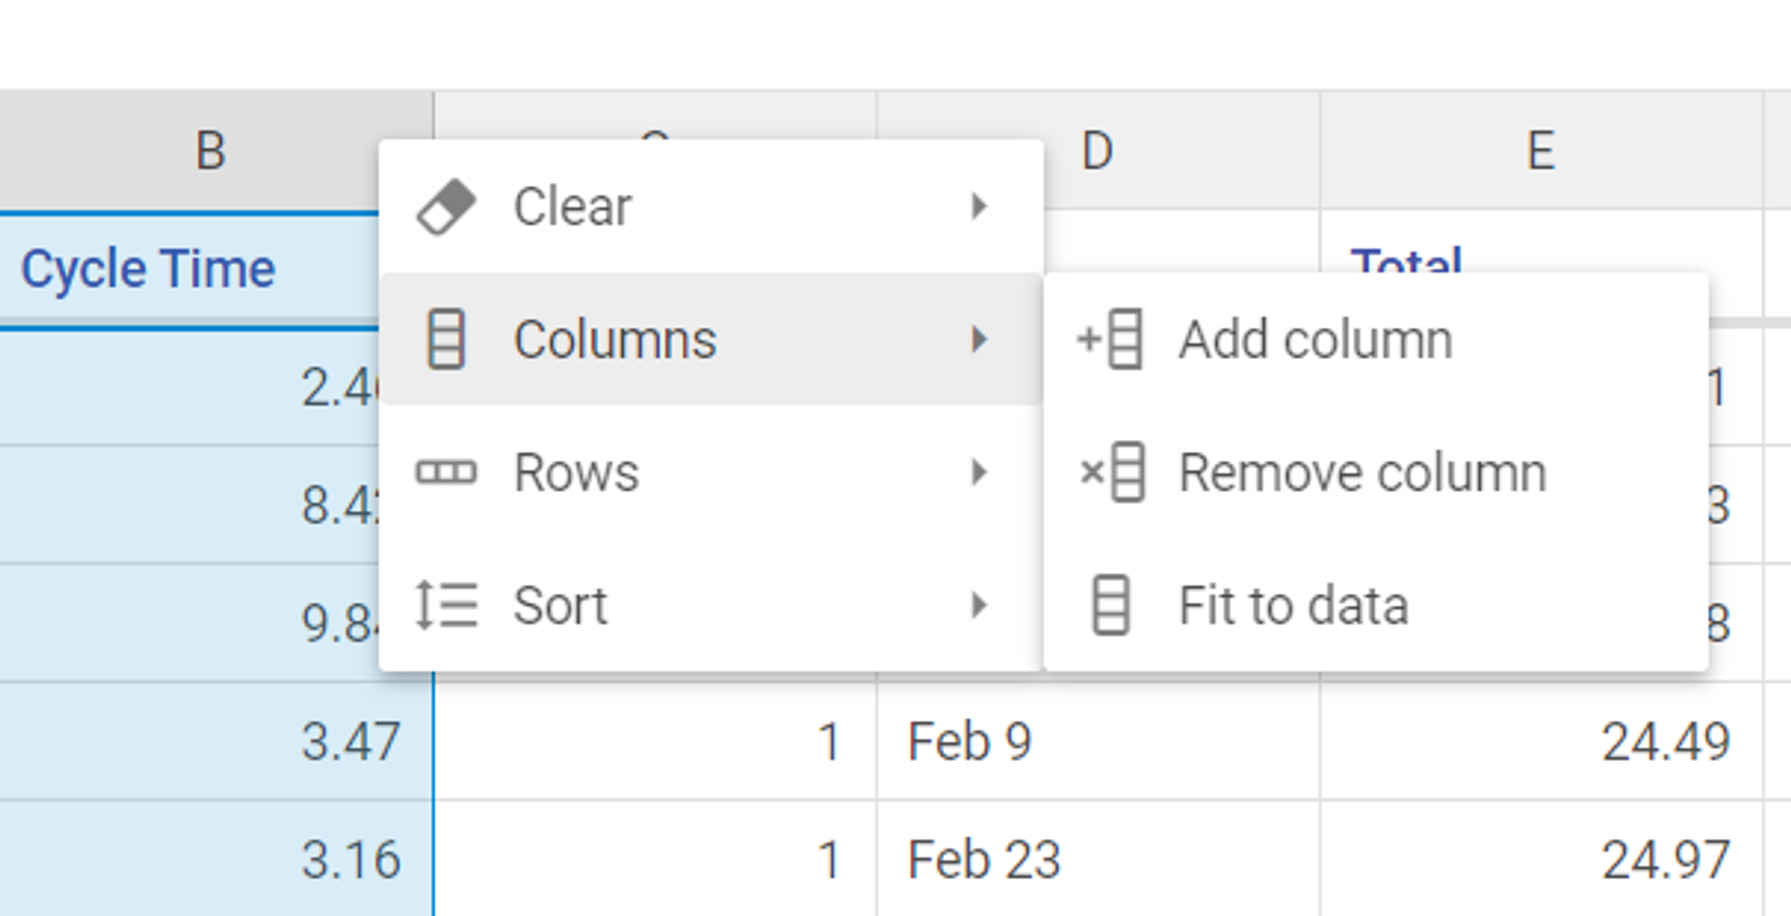The height and width of the screenshot is (916, 1791).
Task: Click the Columns submenu arrow
Action: [x=979, y=339]
